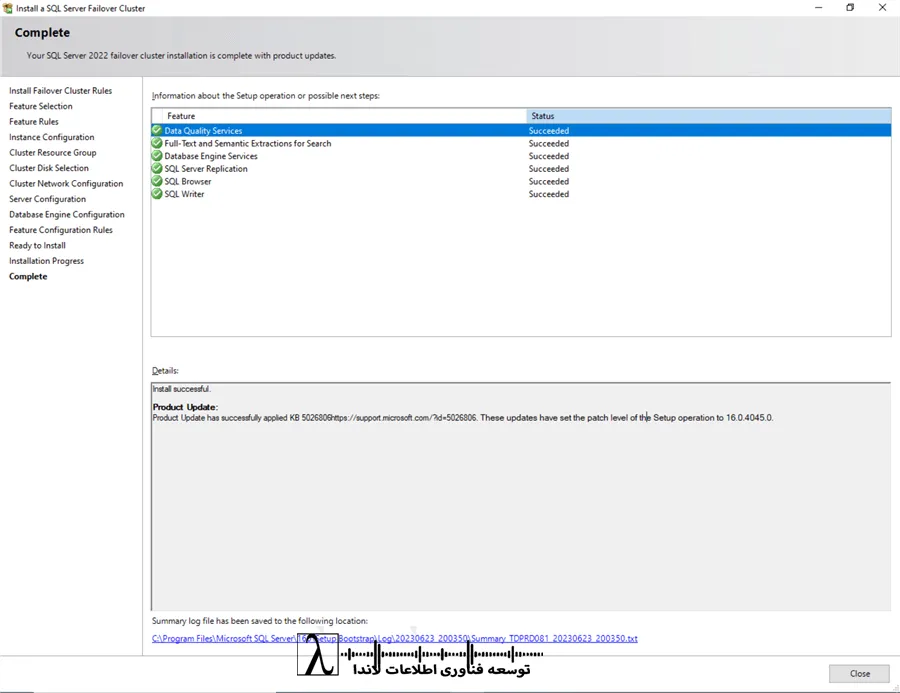Image resolution: width=900 pixels, height=693 pixels.
Task: Click Succeeded status of Database Engine Services
Action: tap(549, 156)
